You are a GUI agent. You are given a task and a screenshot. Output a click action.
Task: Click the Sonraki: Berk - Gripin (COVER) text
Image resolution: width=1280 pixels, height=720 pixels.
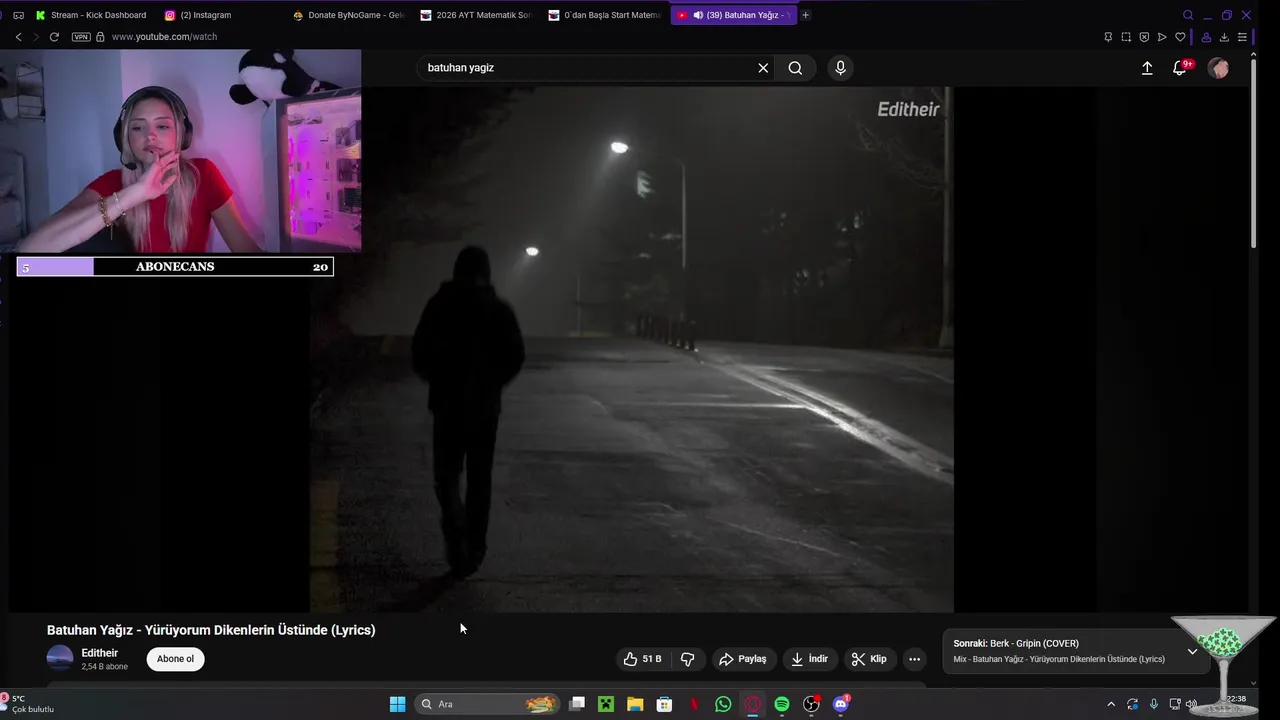tap(1016, 643)
